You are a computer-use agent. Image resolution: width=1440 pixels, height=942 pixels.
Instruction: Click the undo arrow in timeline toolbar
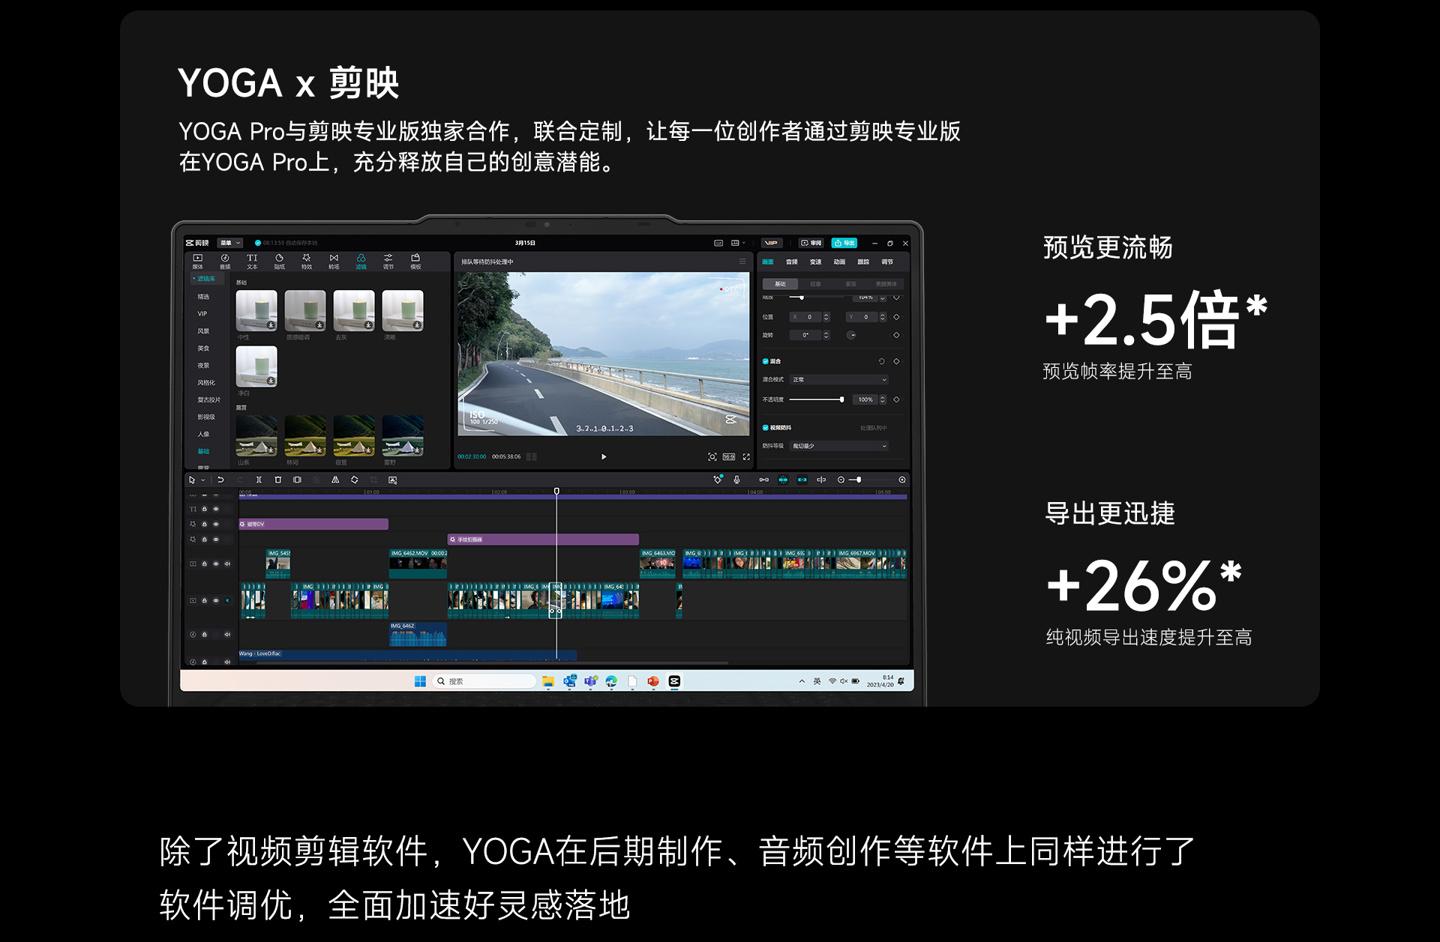(220, 480)
